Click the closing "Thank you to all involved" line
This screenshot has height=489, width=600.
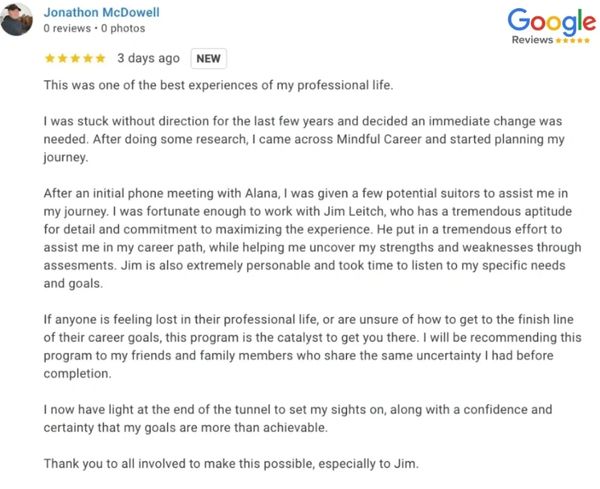232,463
